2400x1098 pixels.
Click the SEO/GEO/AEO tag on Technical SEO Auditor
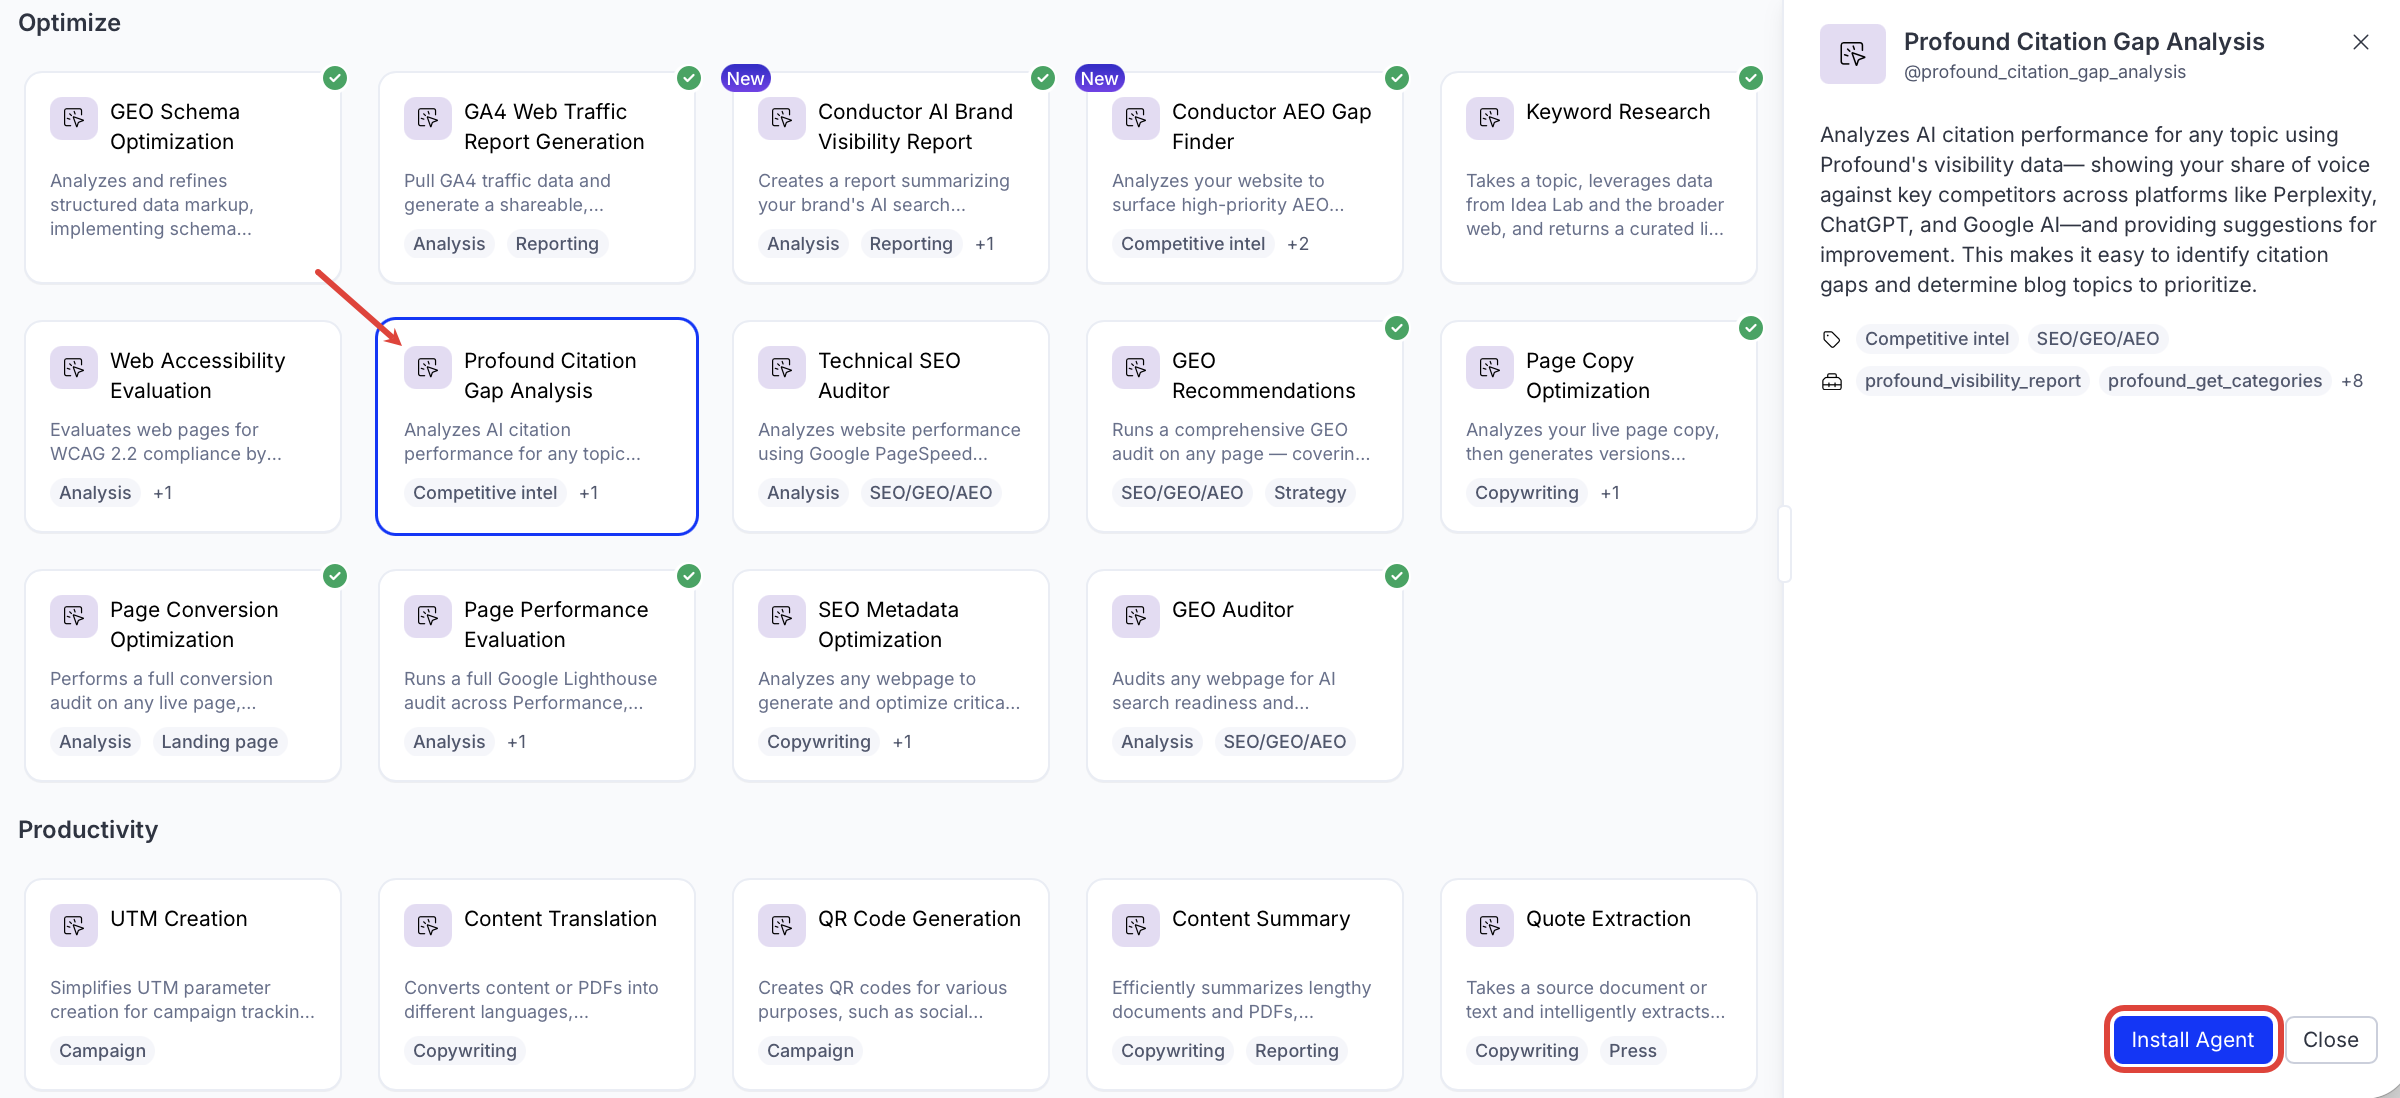click(x=931, y=493)
